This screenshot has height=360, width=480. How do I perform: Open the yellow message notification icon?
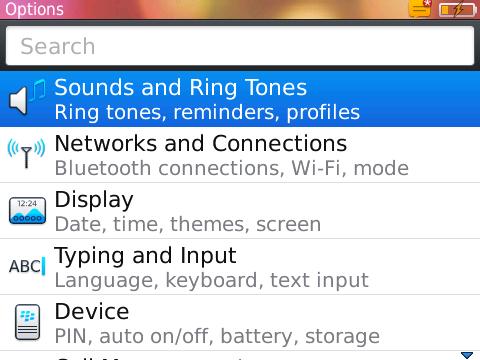tap(420, 8)
